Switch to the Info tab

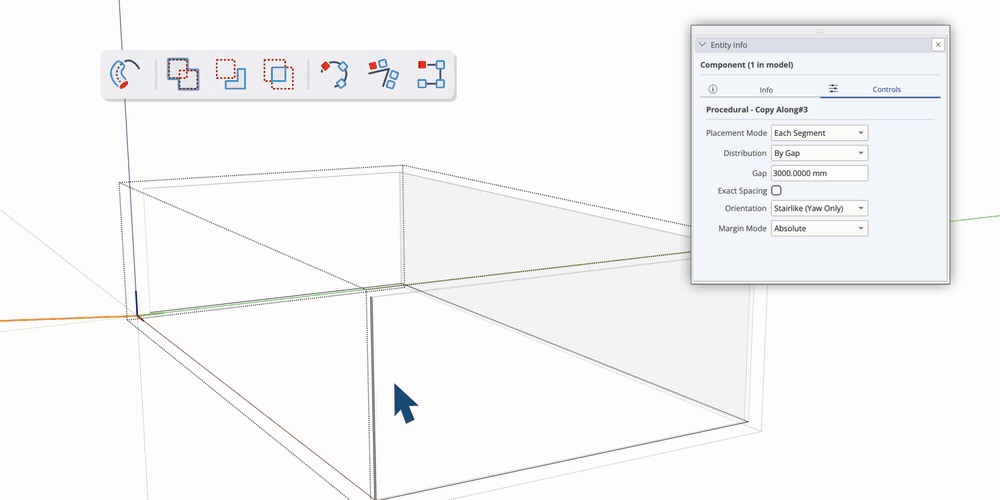click(x=766, y=90)
